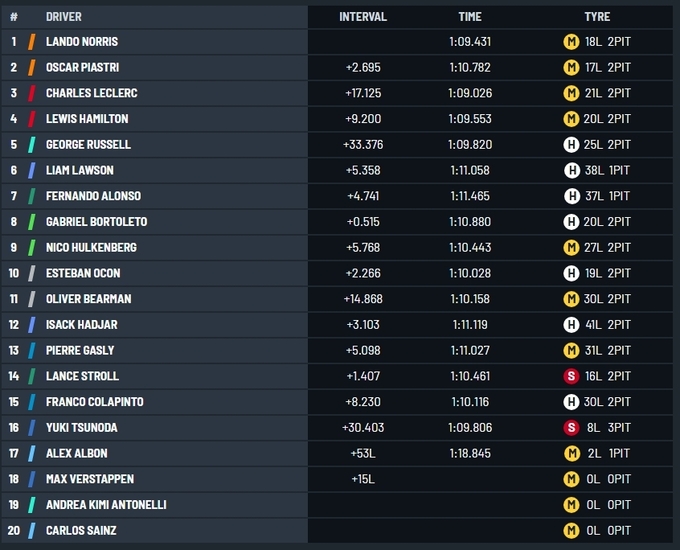Click the medium tyre icon in Lando Norris's row
Screen dimensions: 680x550
click(571, 42)
